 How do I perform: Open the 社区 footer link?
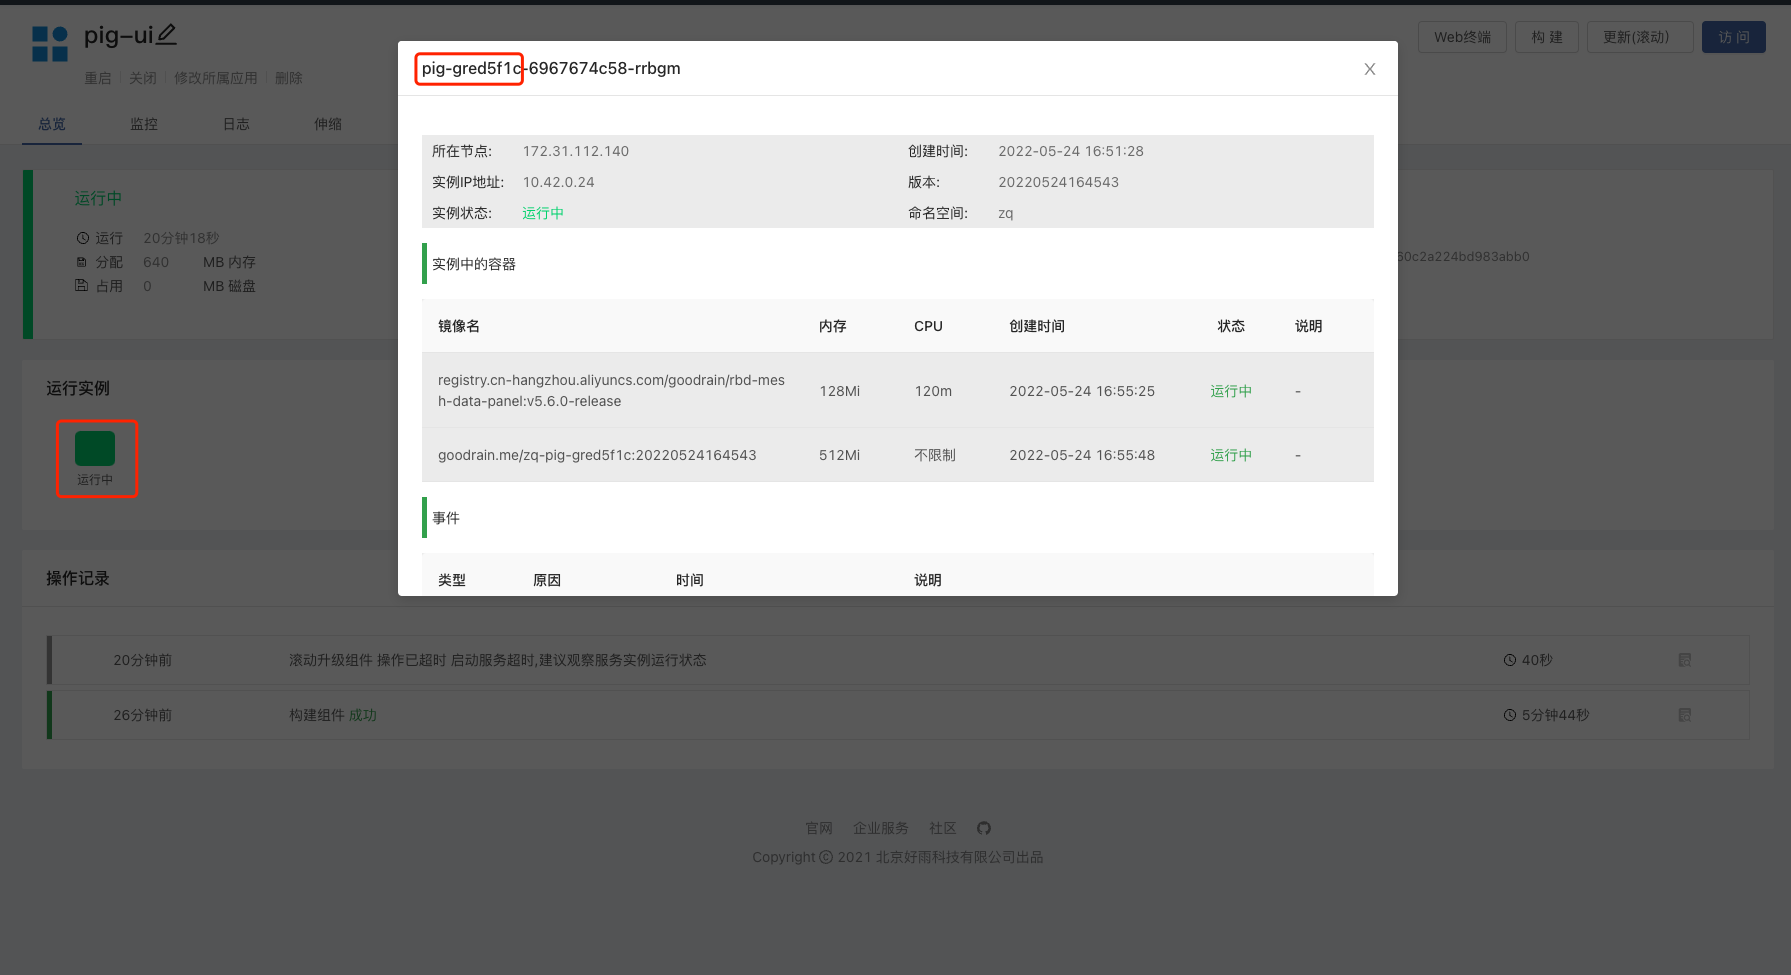click(943, 828)
